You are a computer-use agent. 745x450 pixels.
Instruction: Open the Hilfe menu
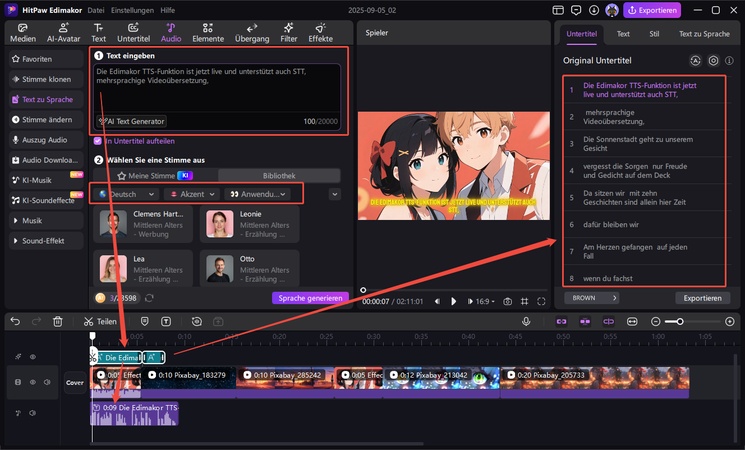tap(167, 10)
